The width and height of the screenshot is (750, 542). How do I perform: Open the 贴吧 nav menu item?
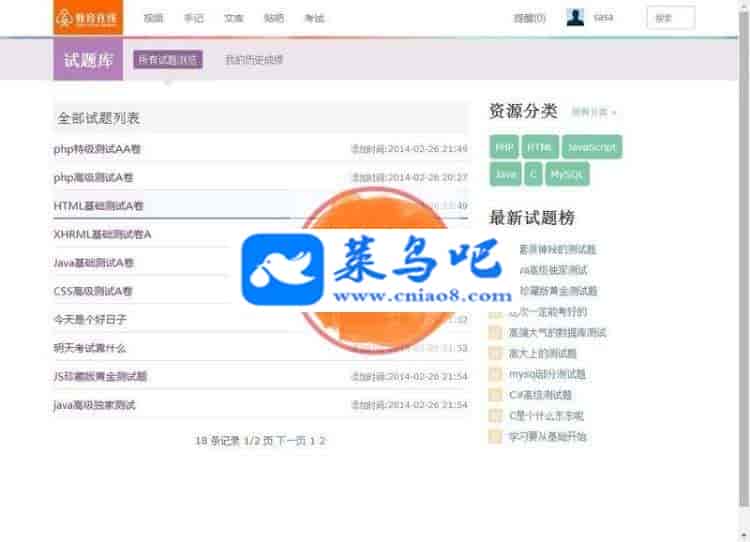click(x=274, y=18)
